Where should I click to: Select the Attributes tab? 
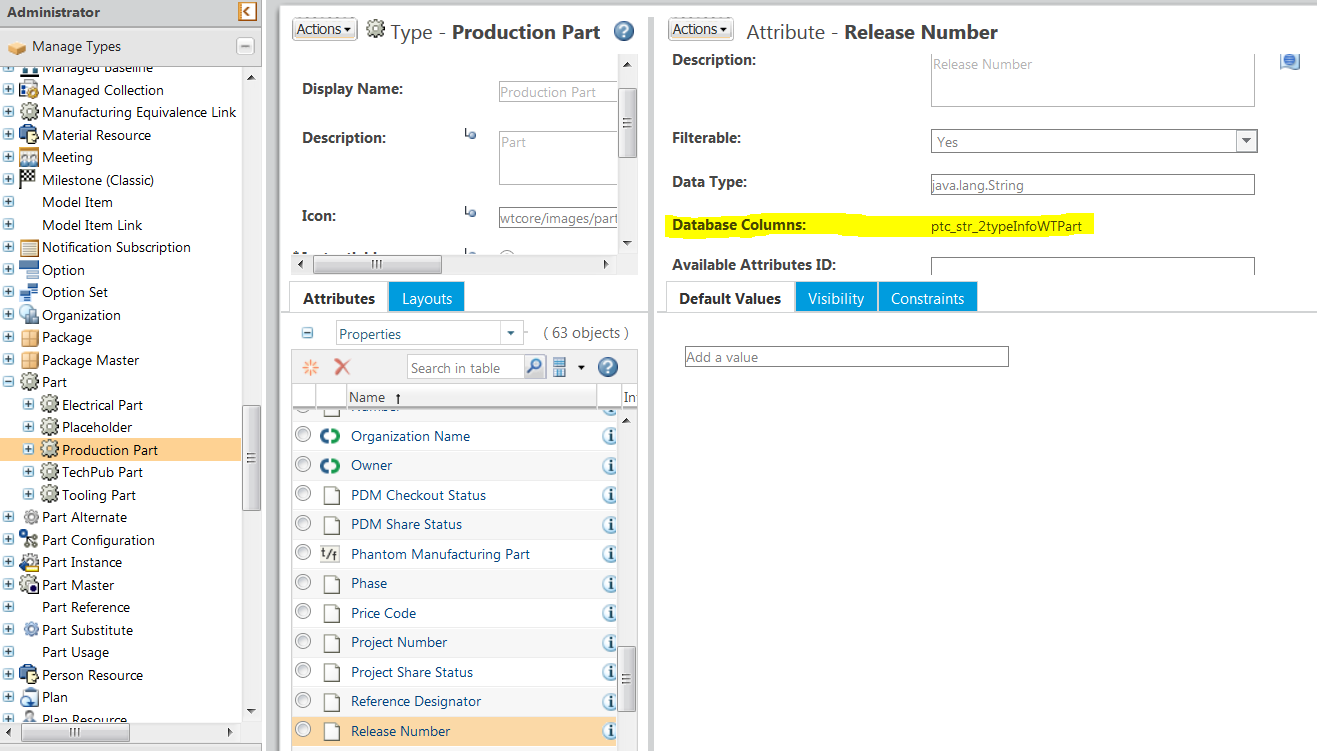click(x=339, y=298)
